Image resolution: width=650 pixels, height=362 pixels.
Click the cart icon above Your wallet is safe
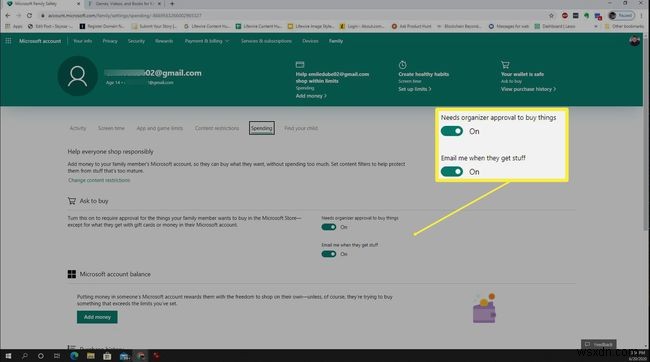pyautogui.click(x=505, y=65)
